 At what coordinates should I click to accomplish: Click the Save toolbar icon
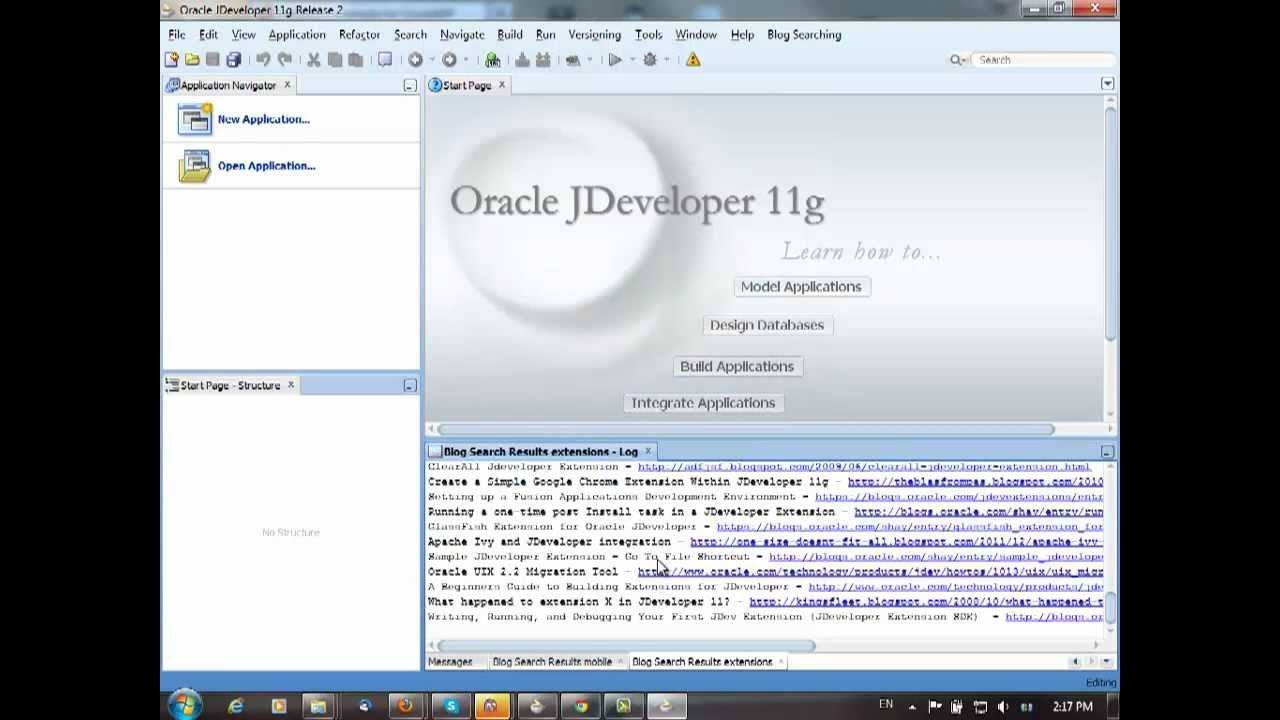pos(212,60)
